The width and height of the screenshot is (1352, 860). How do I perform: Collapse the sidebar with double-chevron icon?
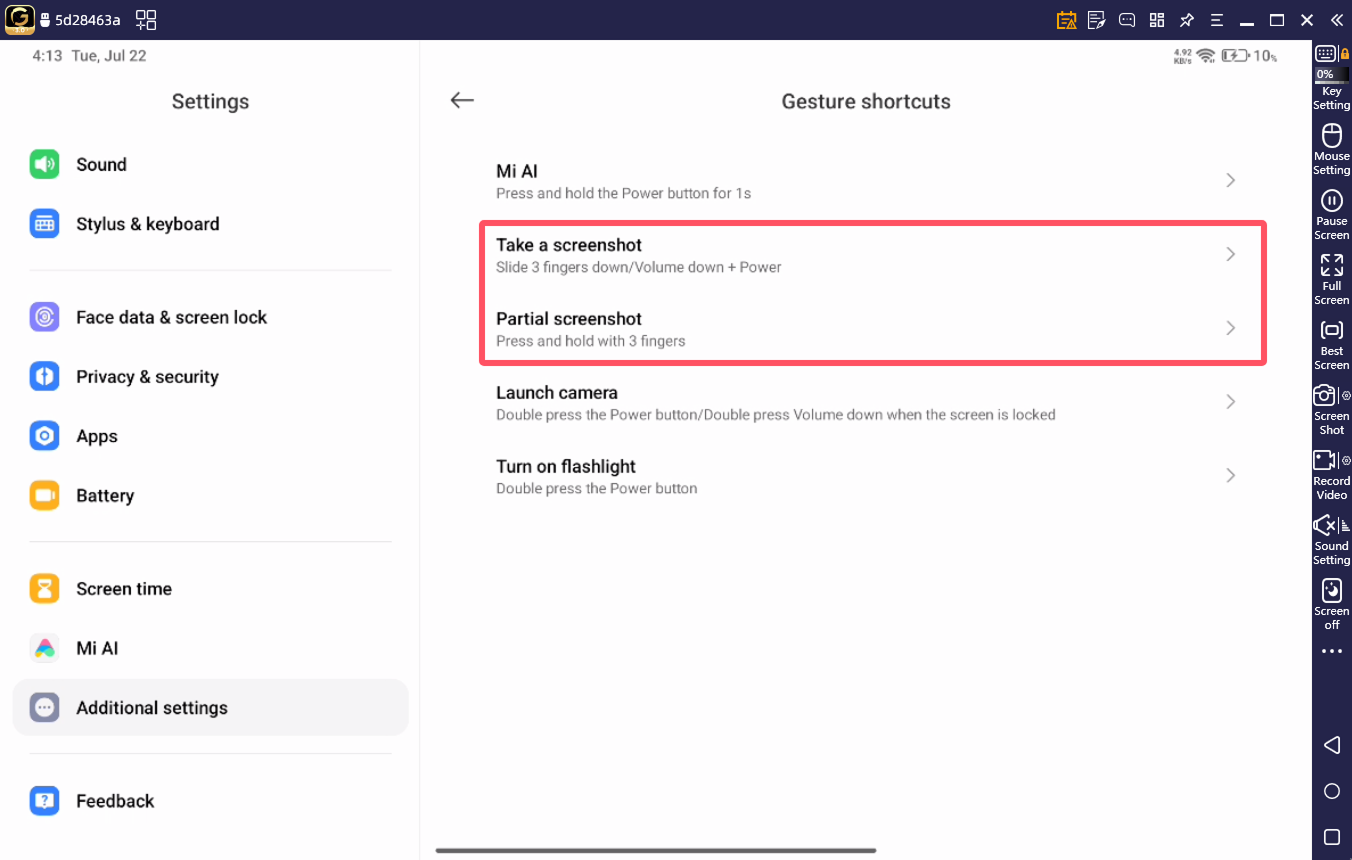[1337, 20]
